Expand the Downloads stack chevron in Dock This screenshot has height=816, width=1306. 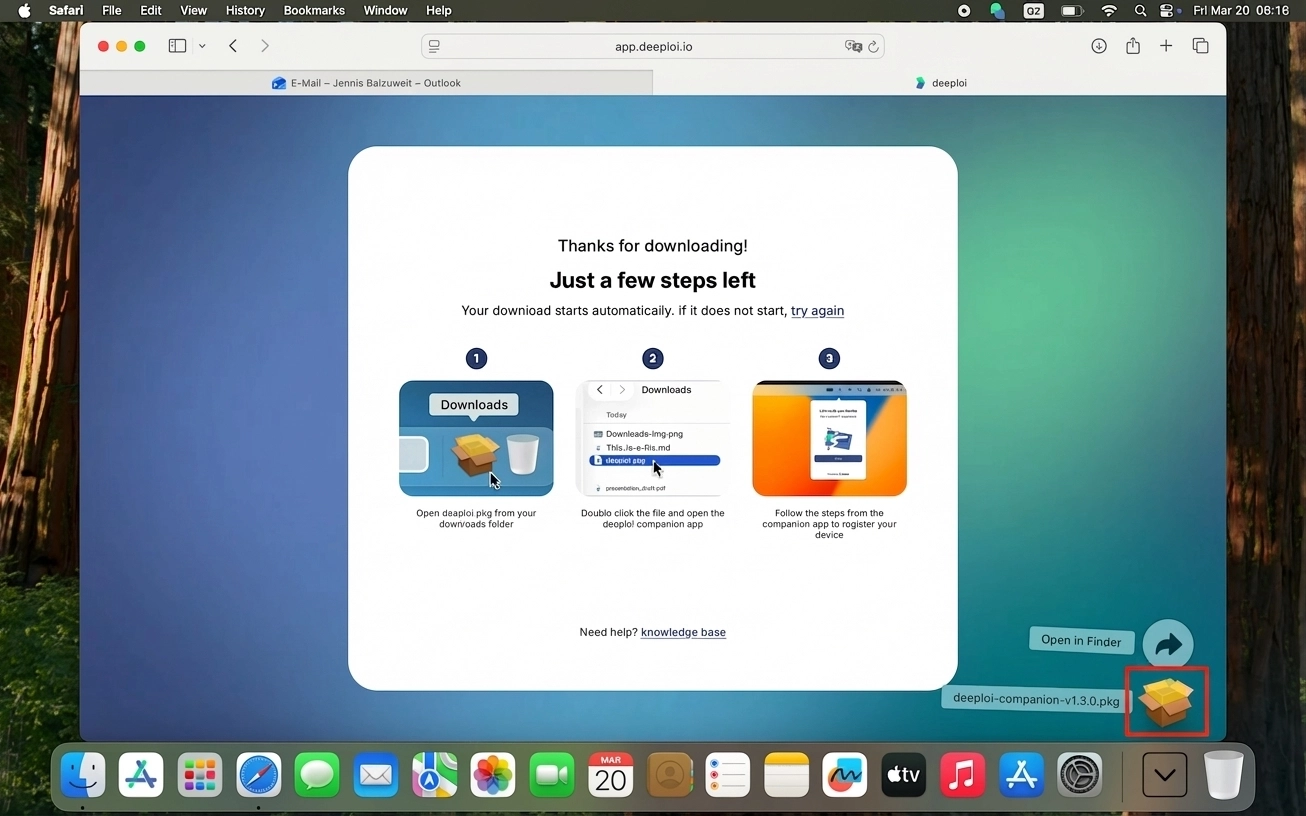[1165, 775]
